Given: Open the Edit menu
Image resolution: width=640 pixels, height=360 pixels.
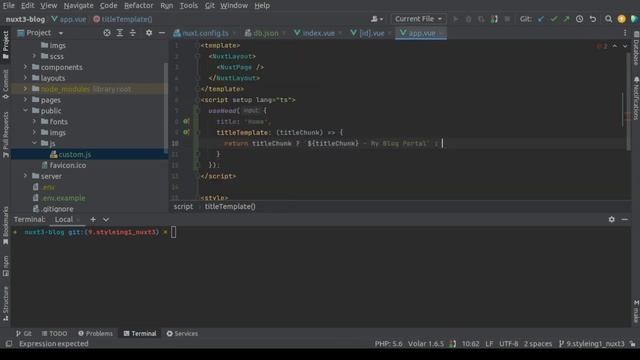Looking at the screenshot, I should [x=27, y=5].
